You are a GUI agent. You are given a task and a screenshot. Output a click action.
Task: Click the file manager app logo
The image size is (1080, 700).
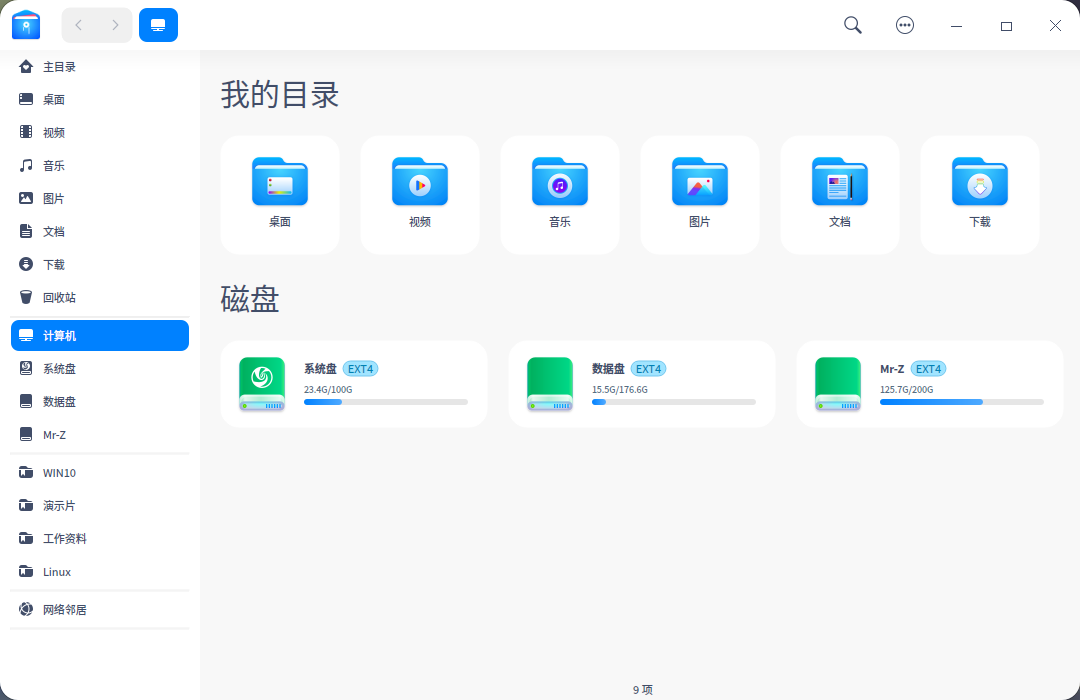[26, 25]
